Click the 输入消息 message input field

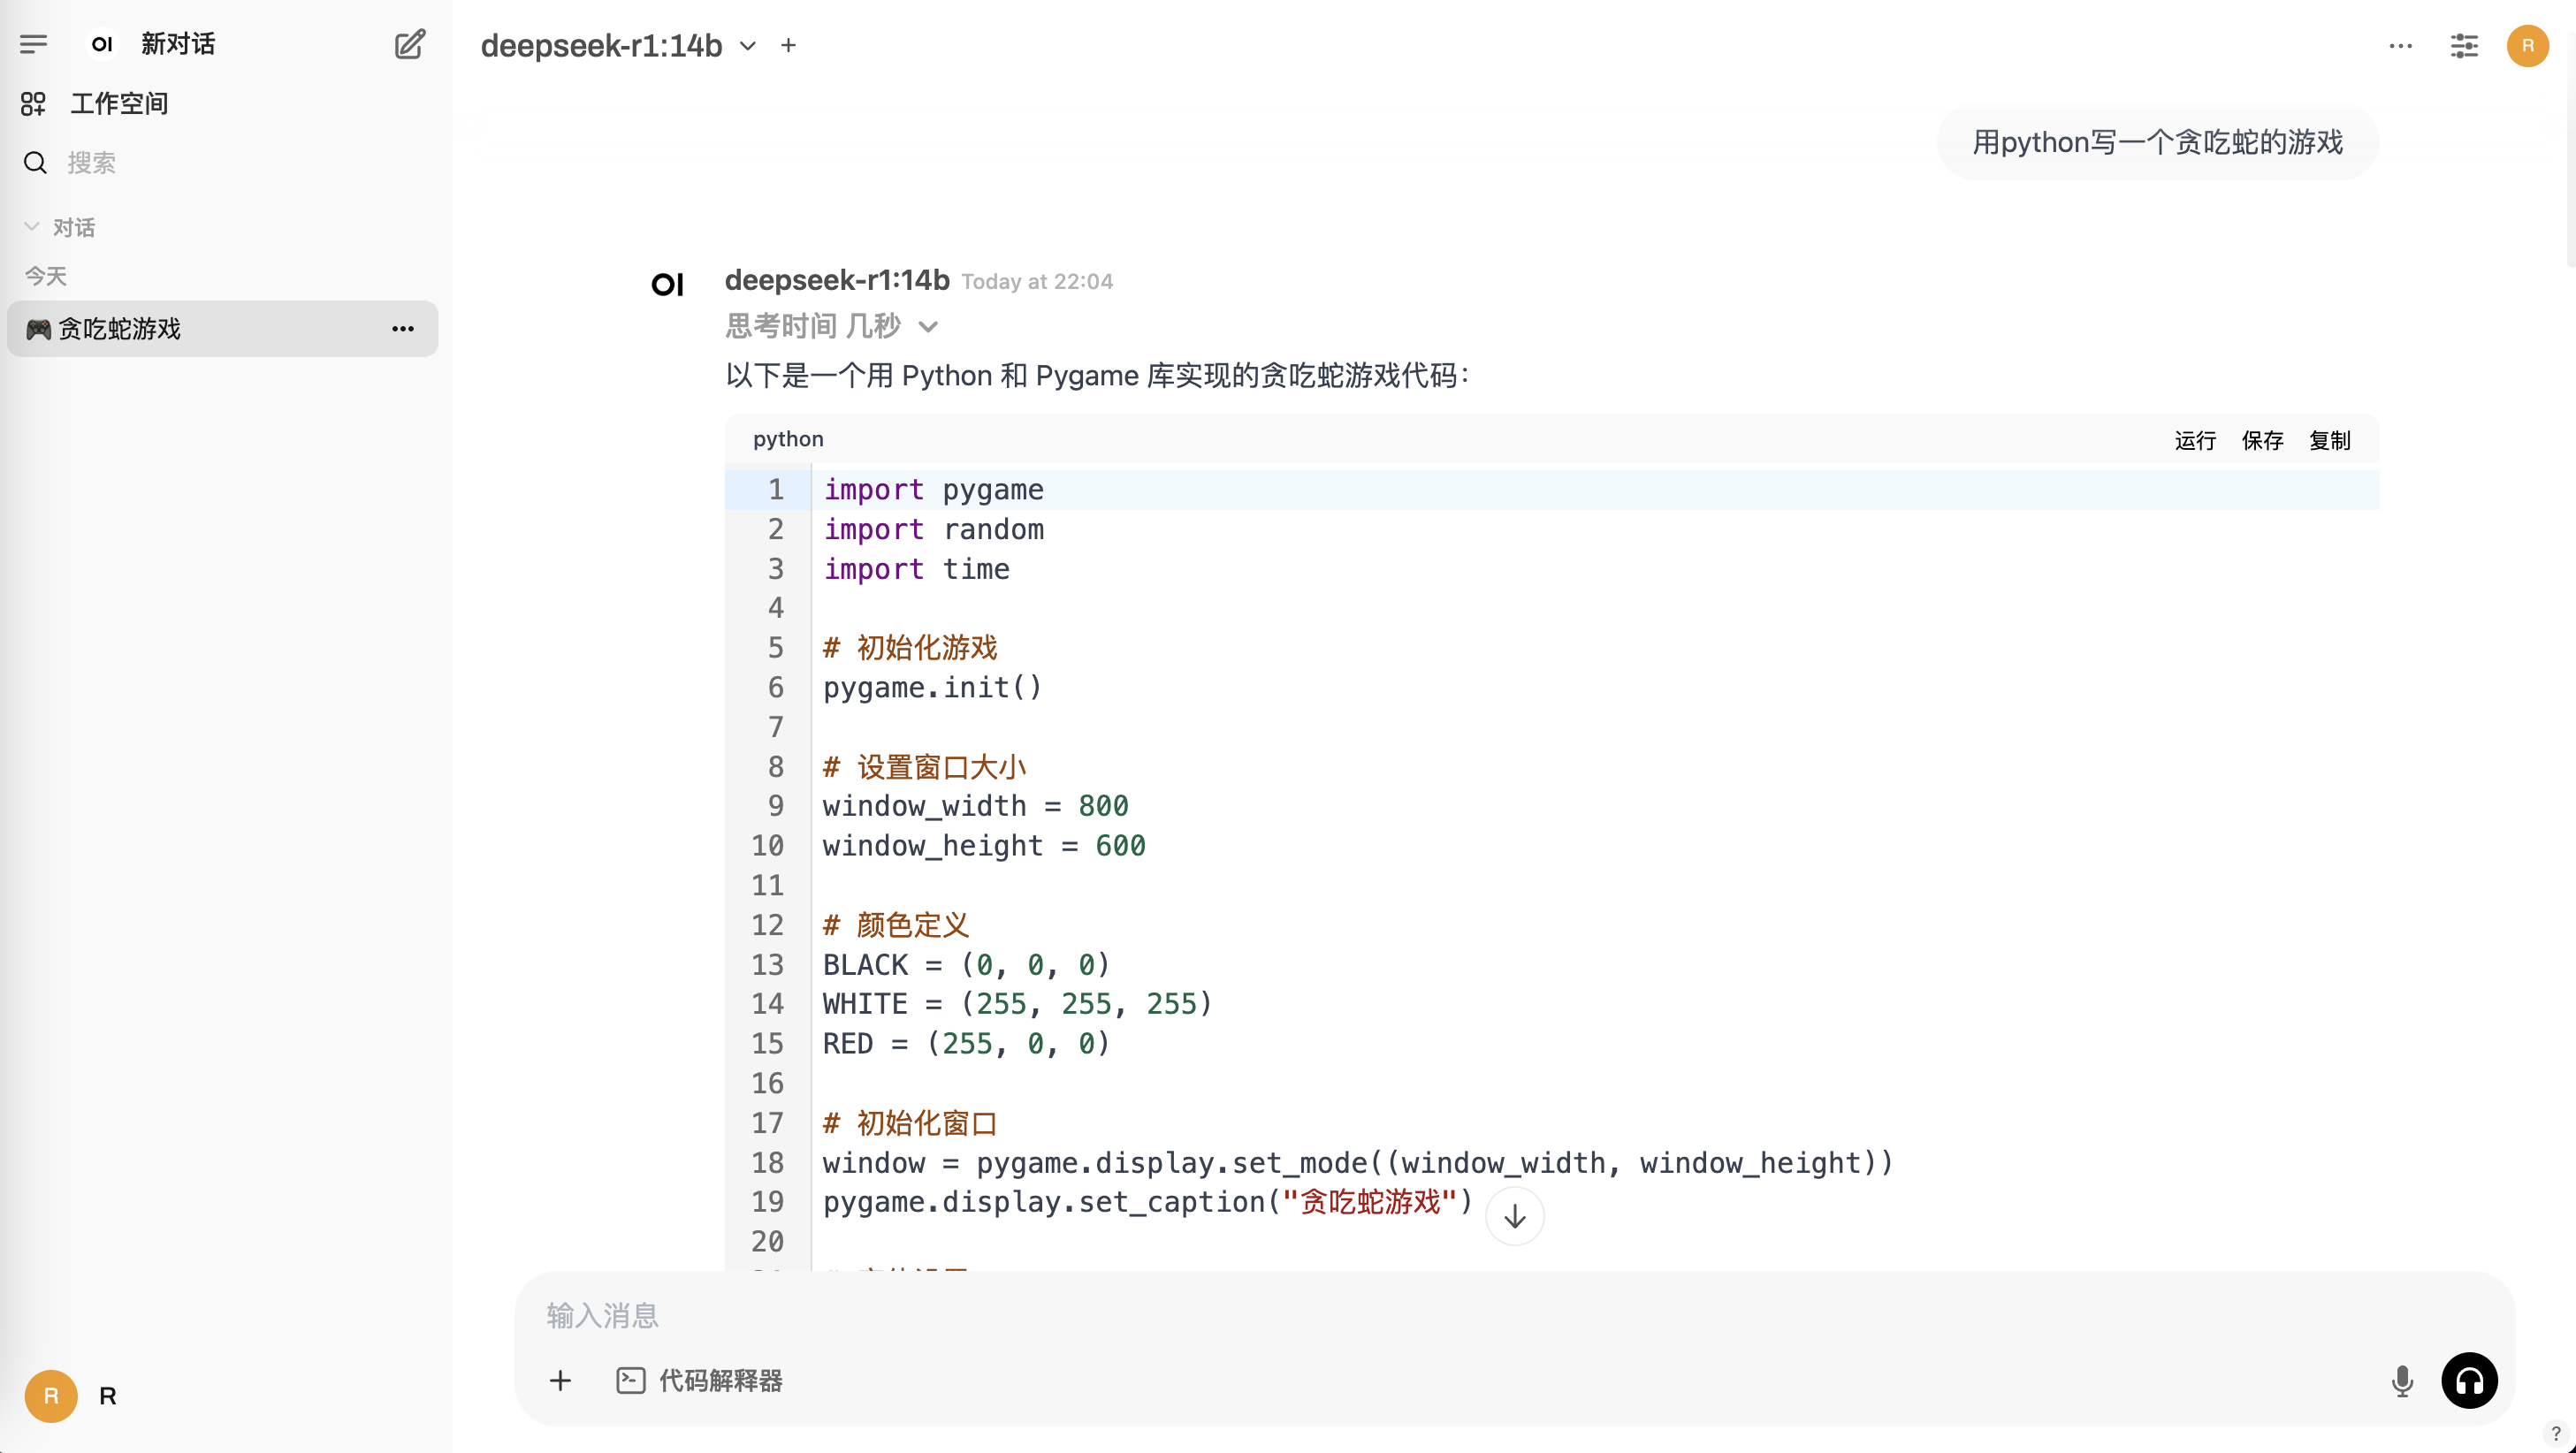[x=1400, y=1315]
